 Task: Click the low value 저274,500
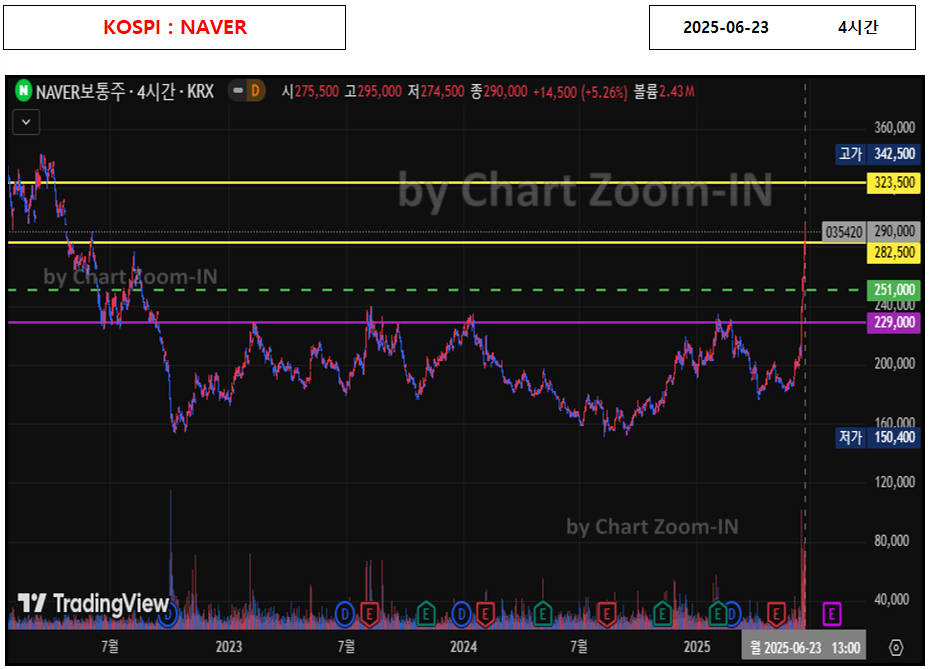pyautogui.click(x=436, y=91)
